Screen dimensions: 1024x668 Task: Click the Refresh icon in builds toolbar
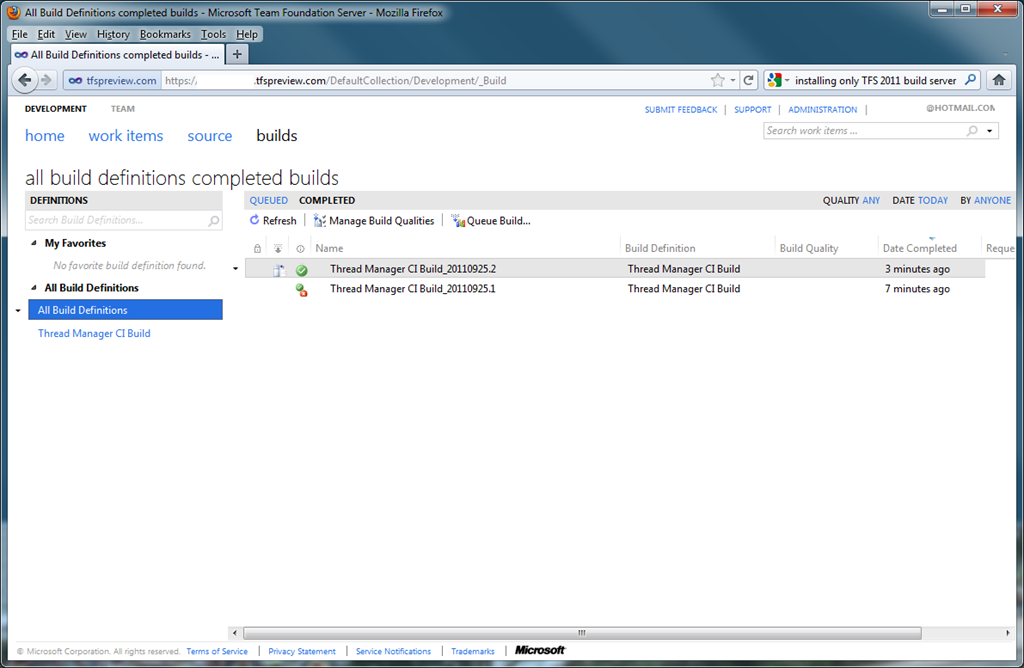pos(255,220)
